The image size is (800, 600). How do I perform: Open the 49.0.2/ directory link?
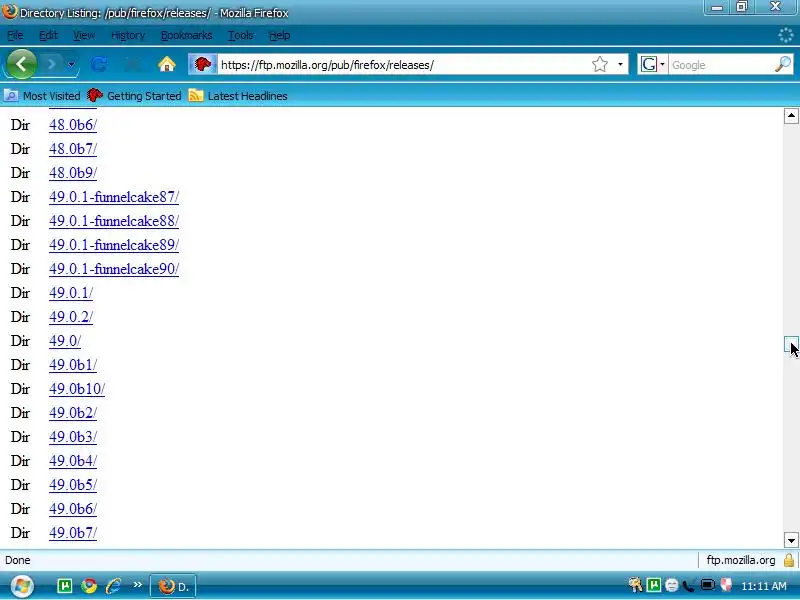coord(71,317)
